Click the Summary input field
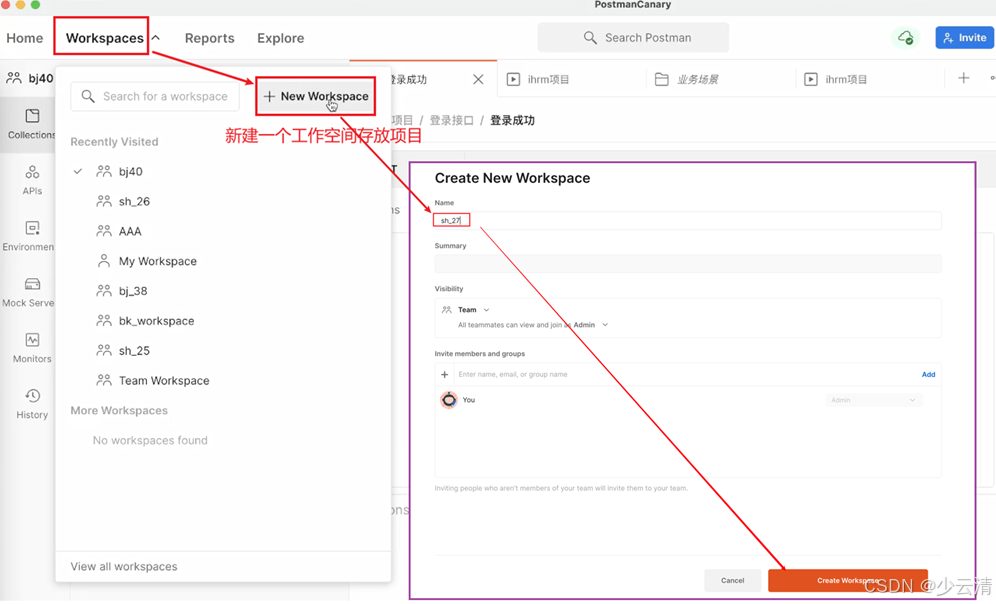The height and width of the screenshot is (604, 996). tap(687, 264)
